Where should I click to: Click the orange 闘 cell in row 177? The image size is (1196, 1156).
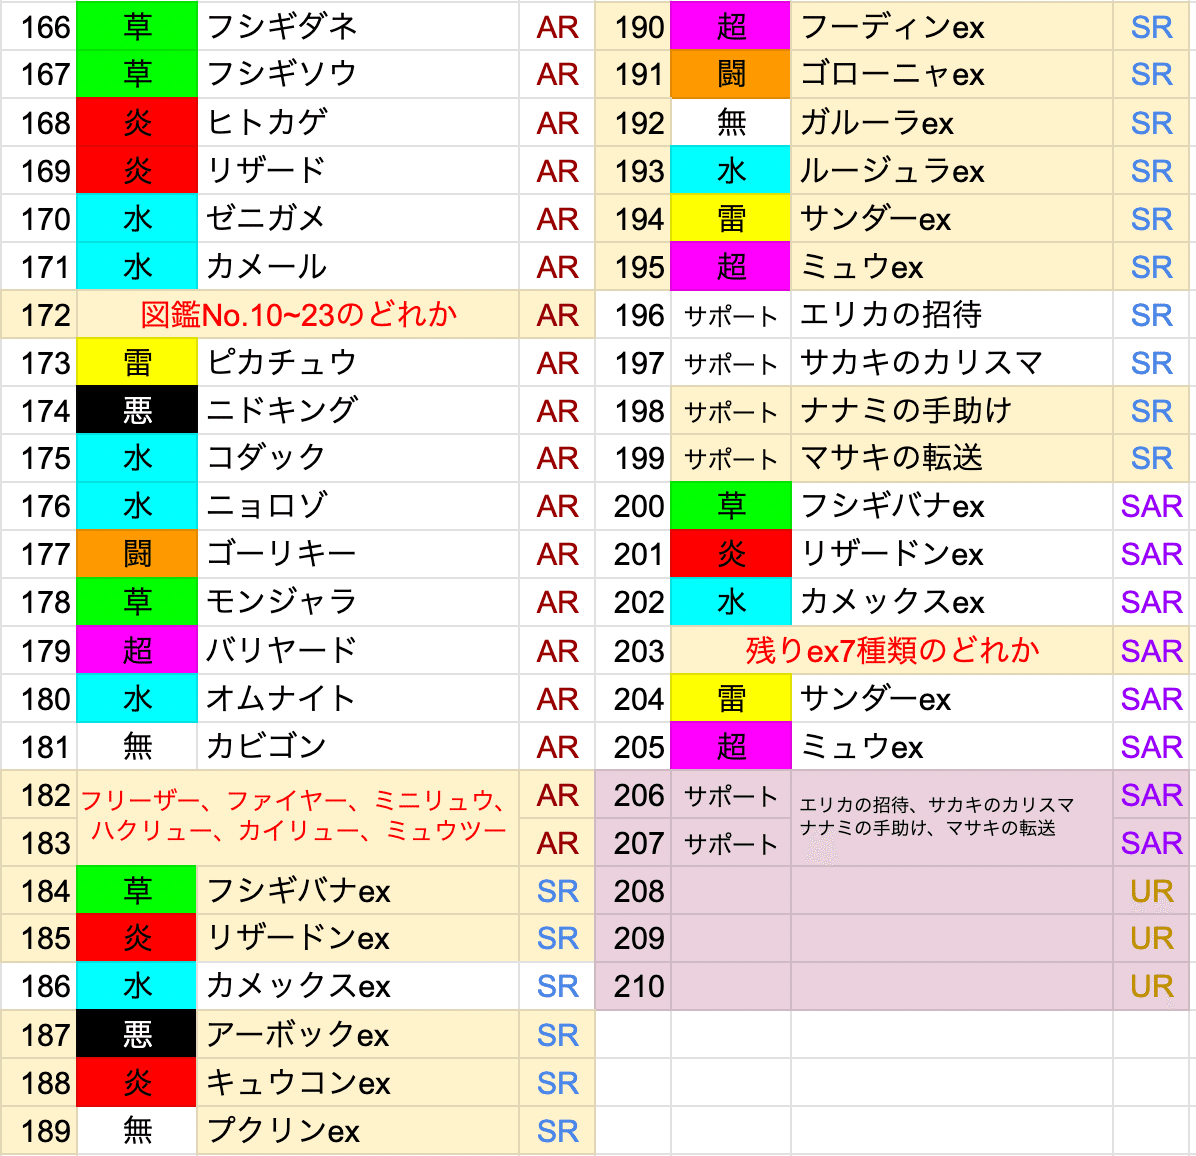pyautogui.click(x=137, y=554)
